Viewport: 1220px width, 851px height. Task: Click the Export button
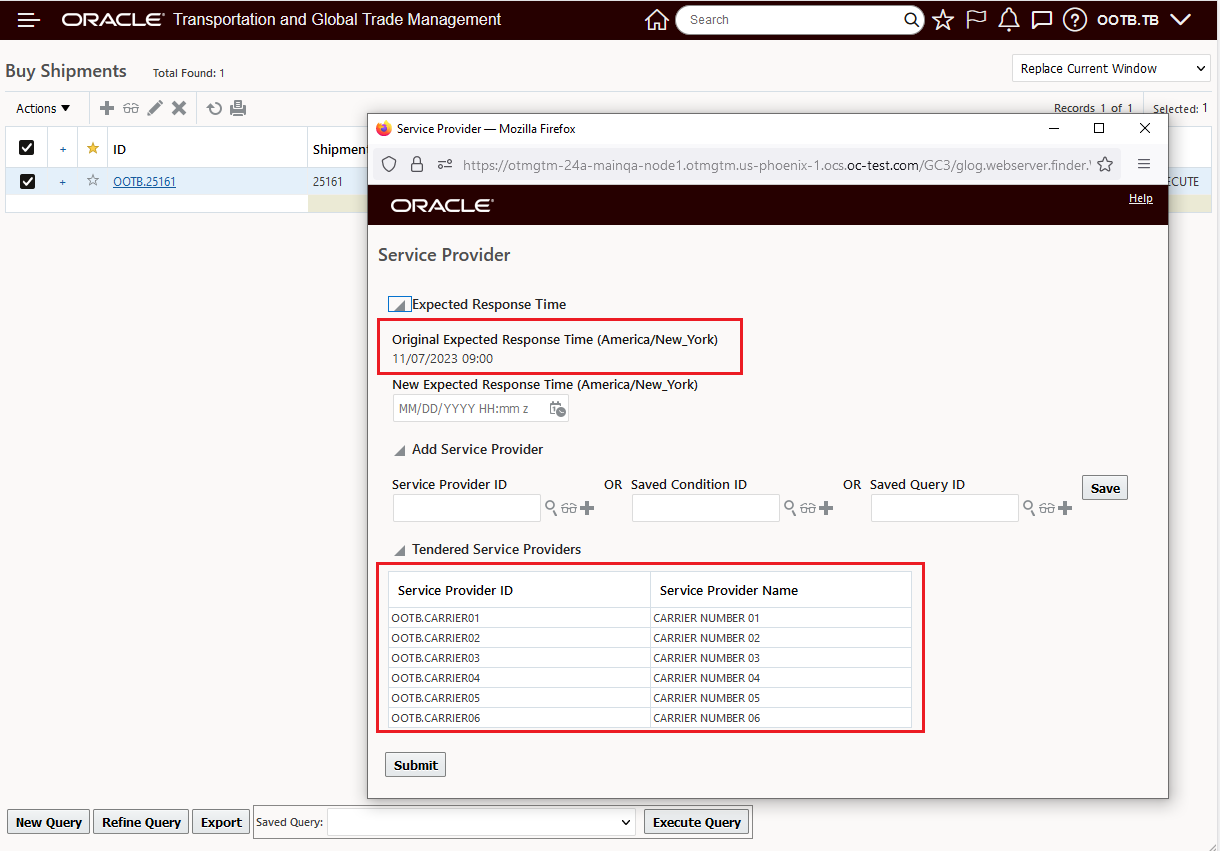pyautogui.click(x=221, y=822)
